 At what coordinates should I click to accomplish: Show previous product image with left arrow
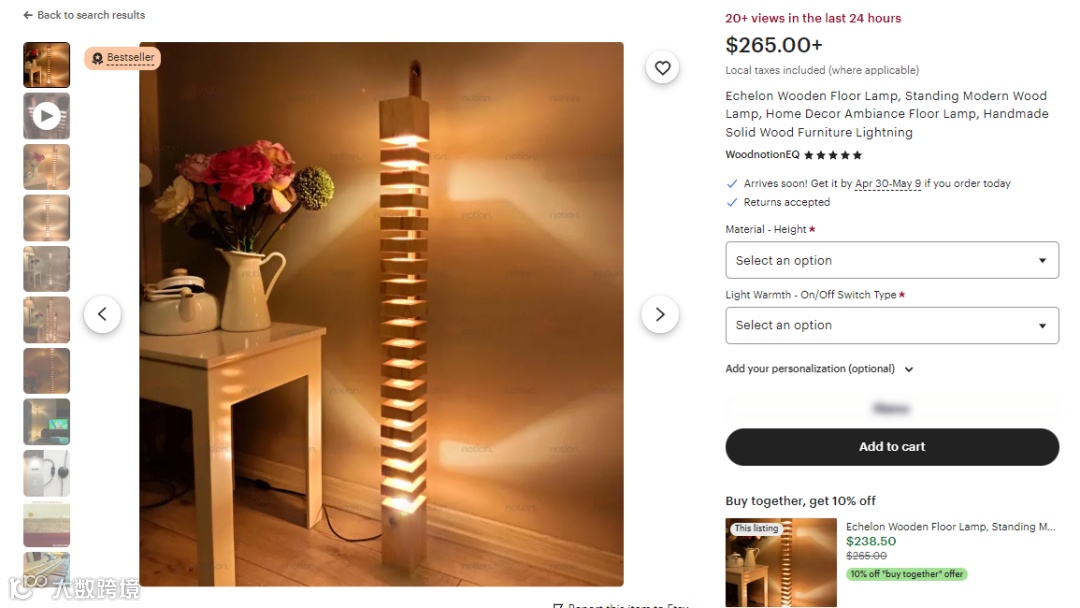click(x=103, y=315)
